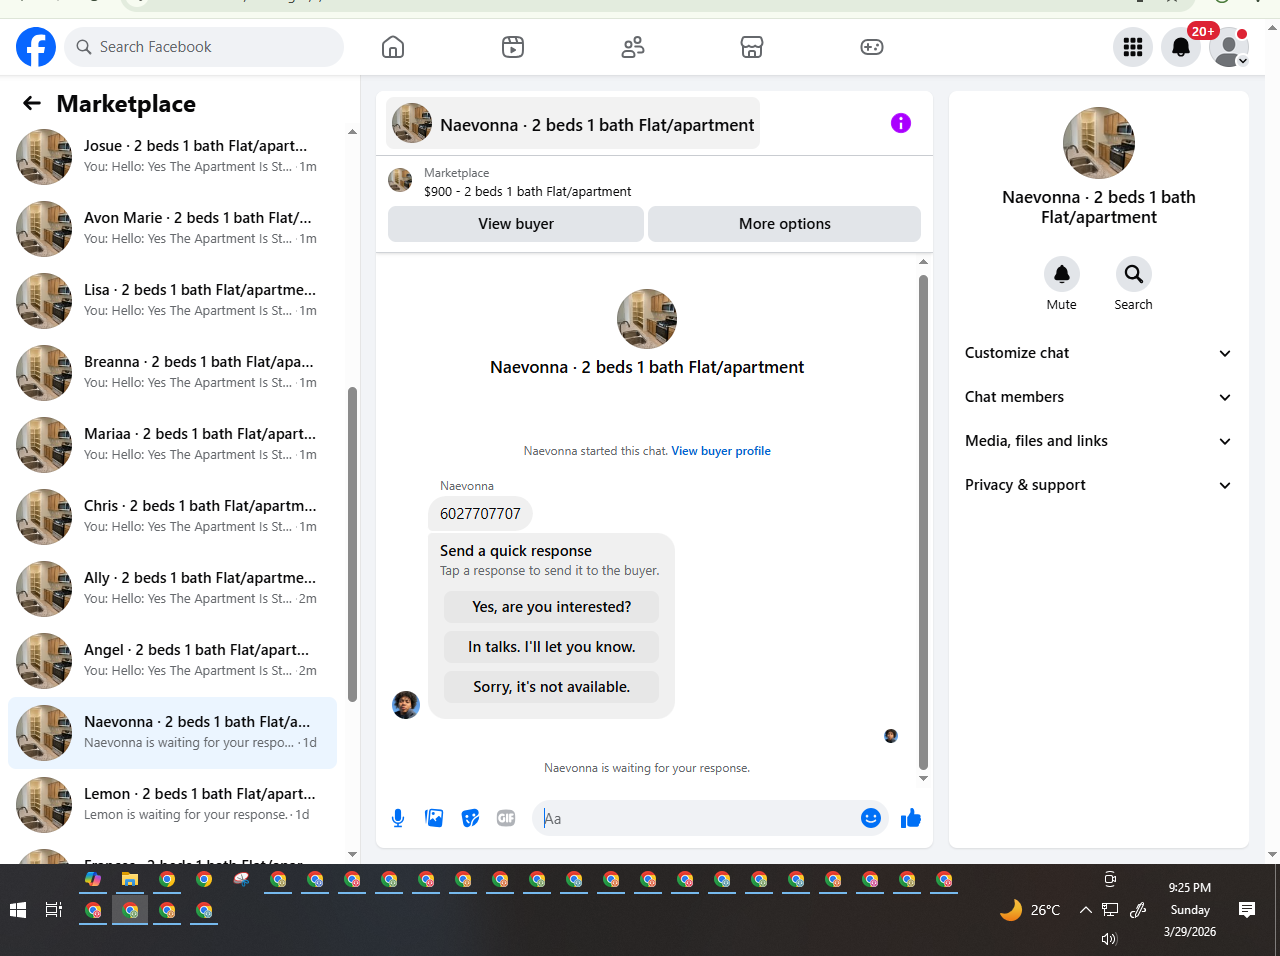Open the emoji picker smiley icon
This screenshot has height=956, width=1280.
click(x=871, y=818)
